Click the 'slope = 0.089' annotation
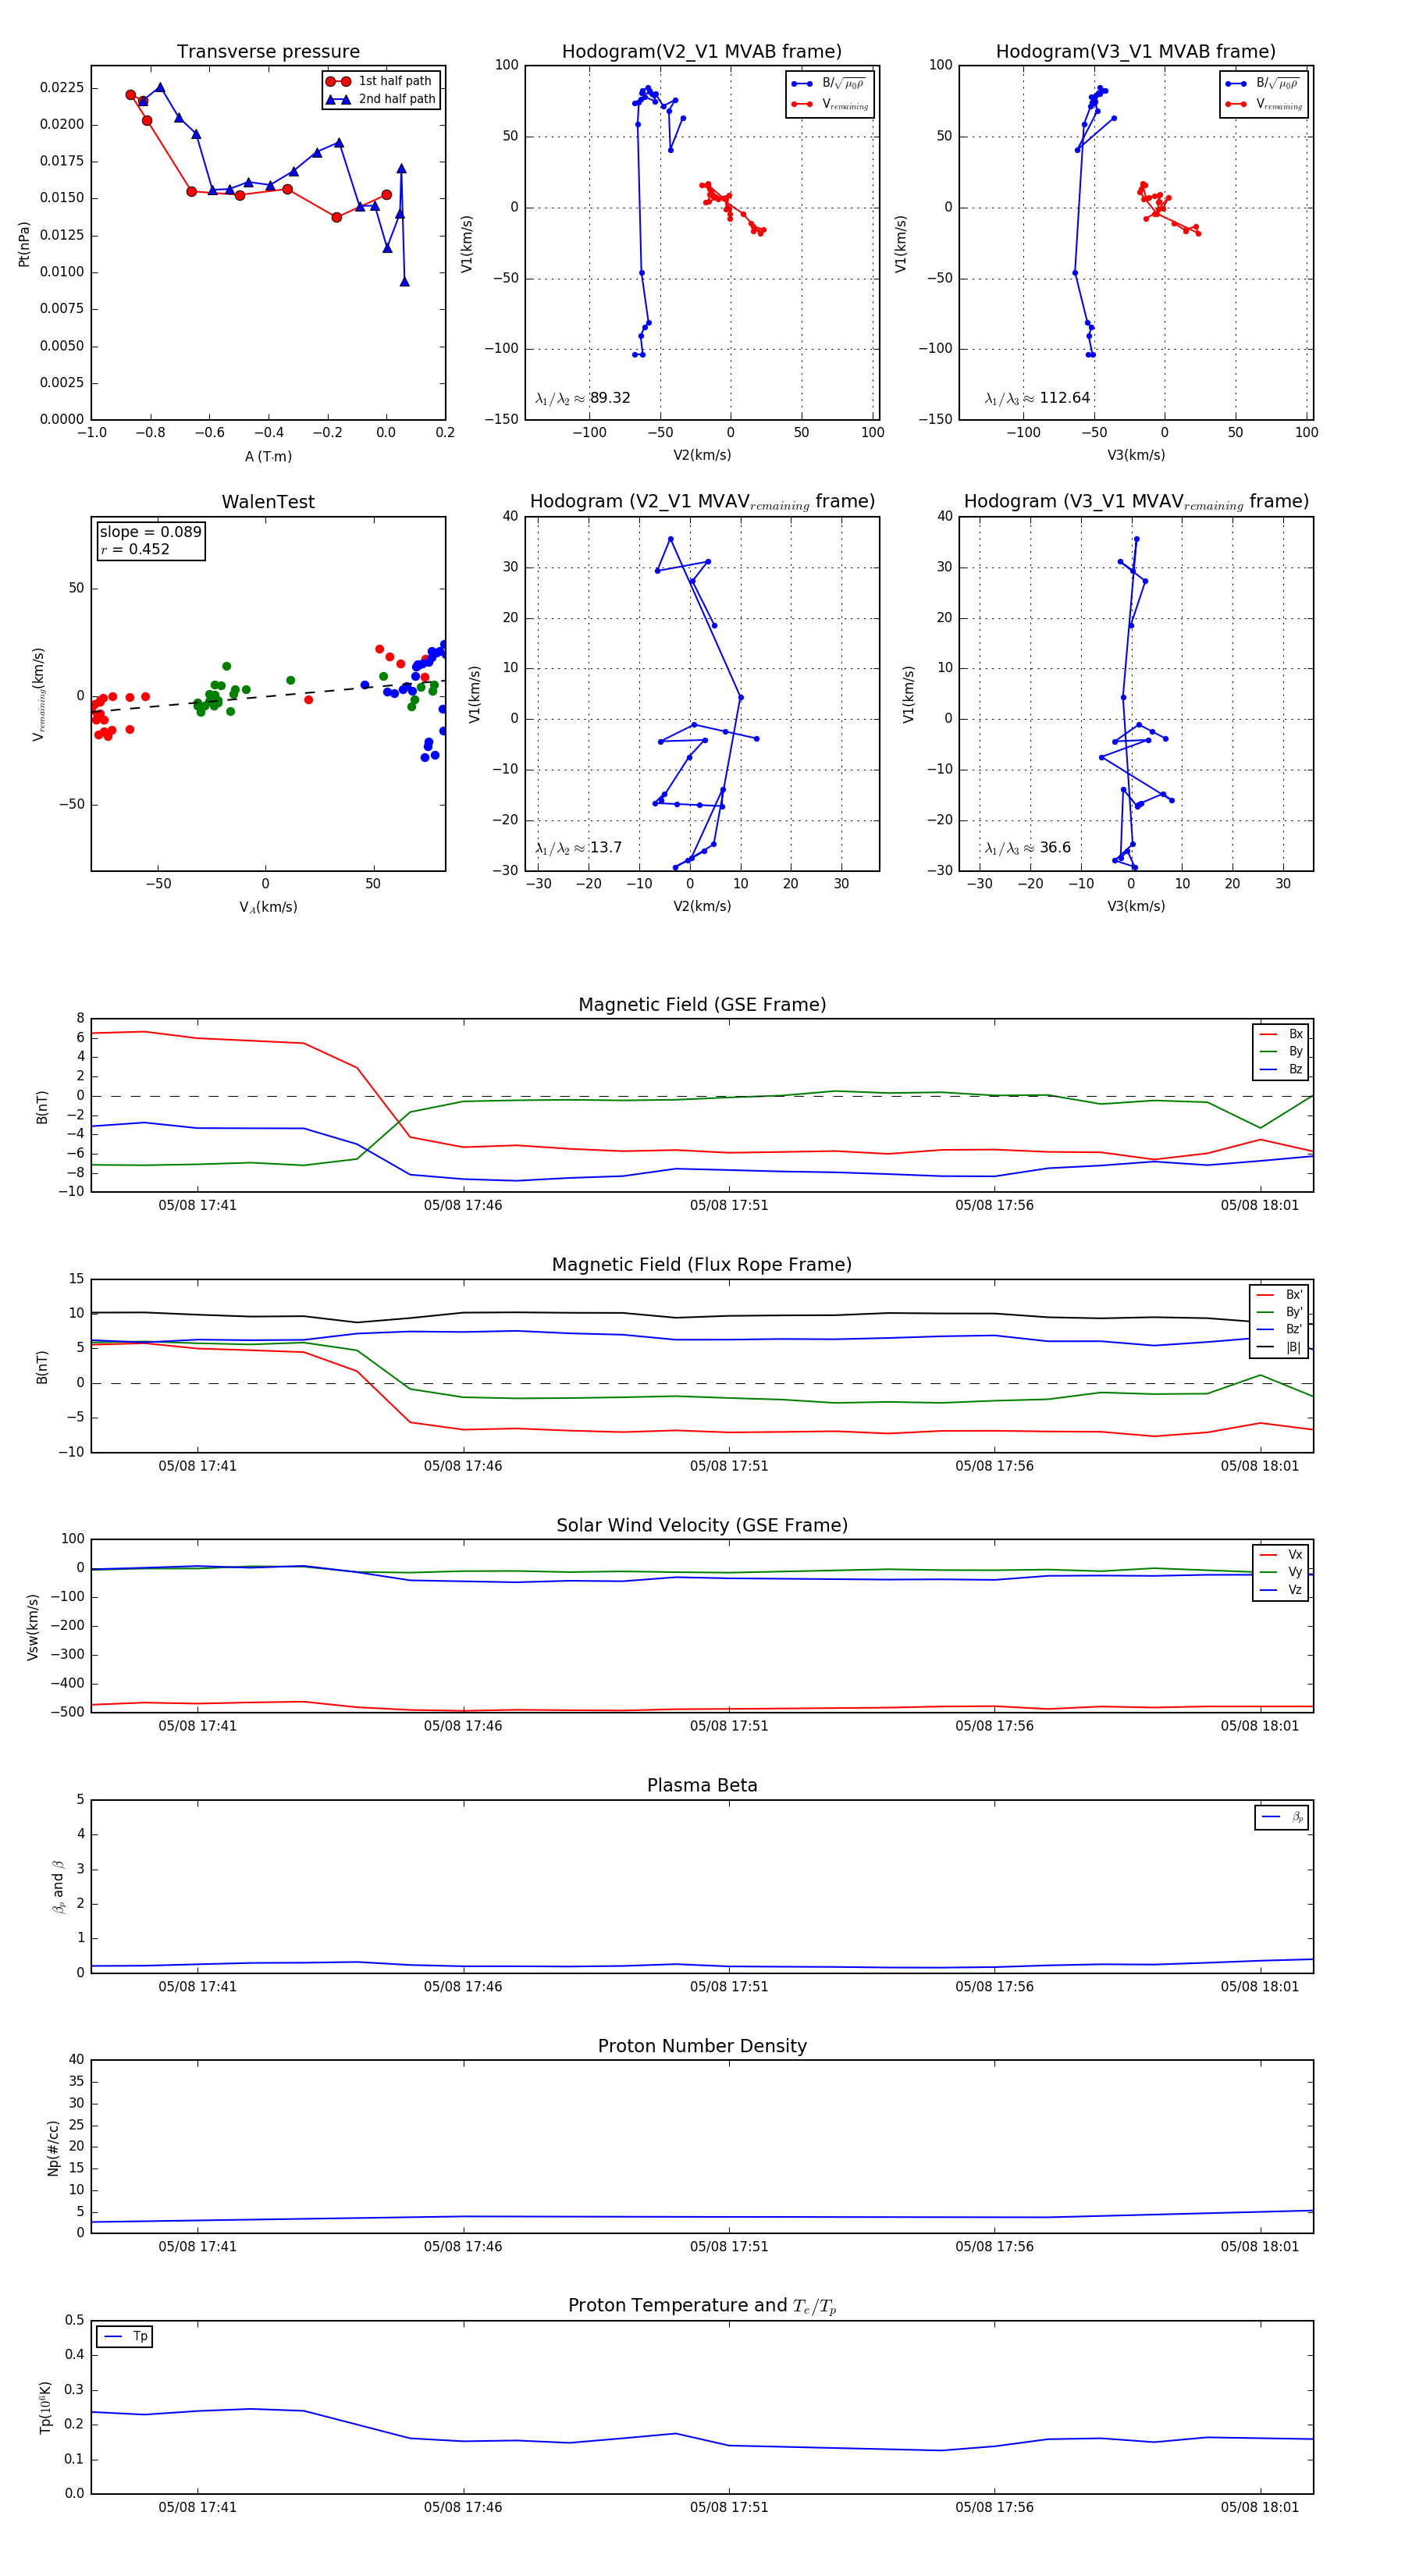1405x2576 pixels. point(150,532)
